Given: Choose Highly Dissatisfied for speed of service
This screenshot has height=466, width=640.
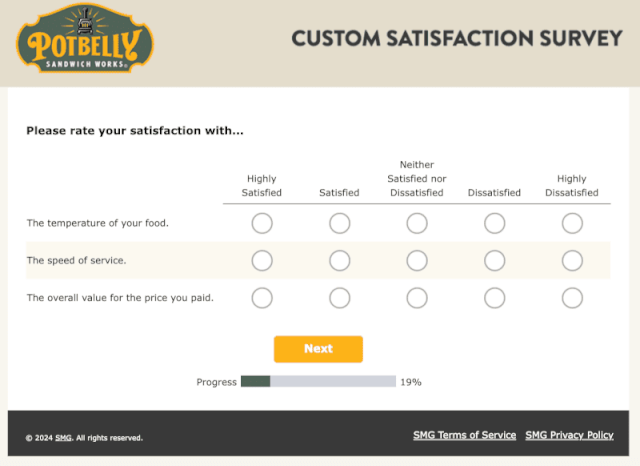Looking at the screenshot, I should (x=572, y=260).
